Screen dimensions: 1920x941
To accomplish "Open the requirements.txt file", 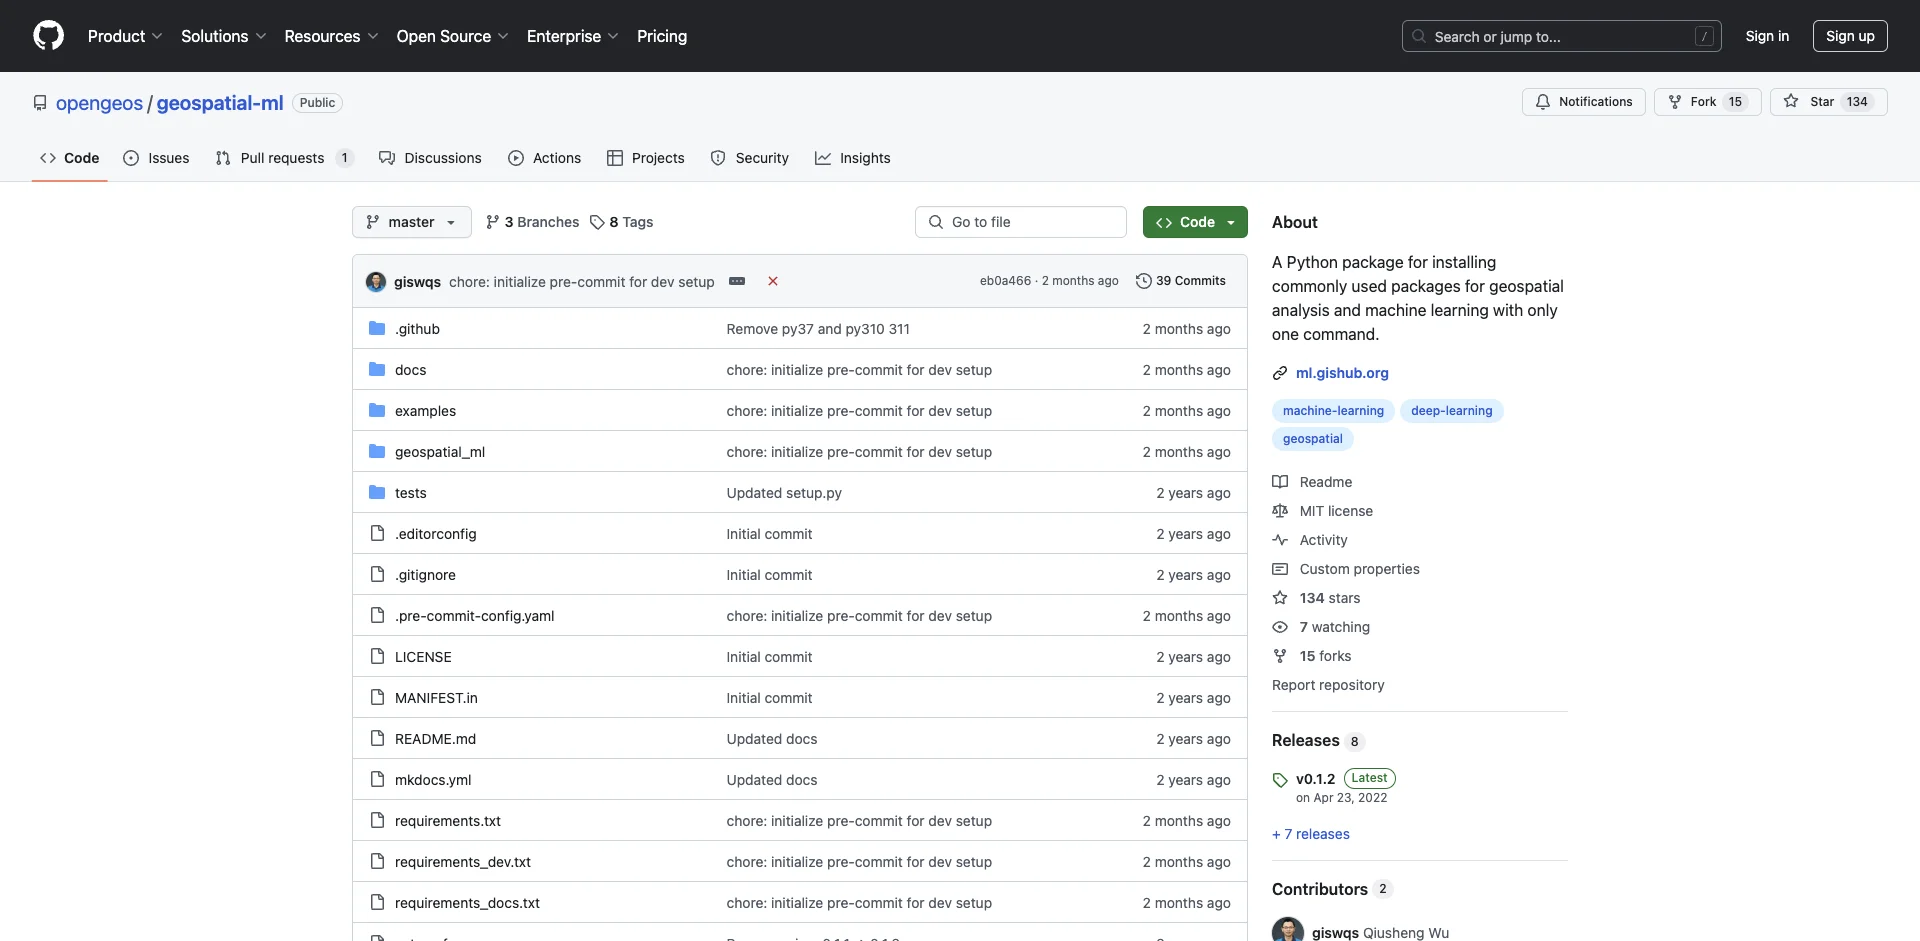I will (448, 821).
